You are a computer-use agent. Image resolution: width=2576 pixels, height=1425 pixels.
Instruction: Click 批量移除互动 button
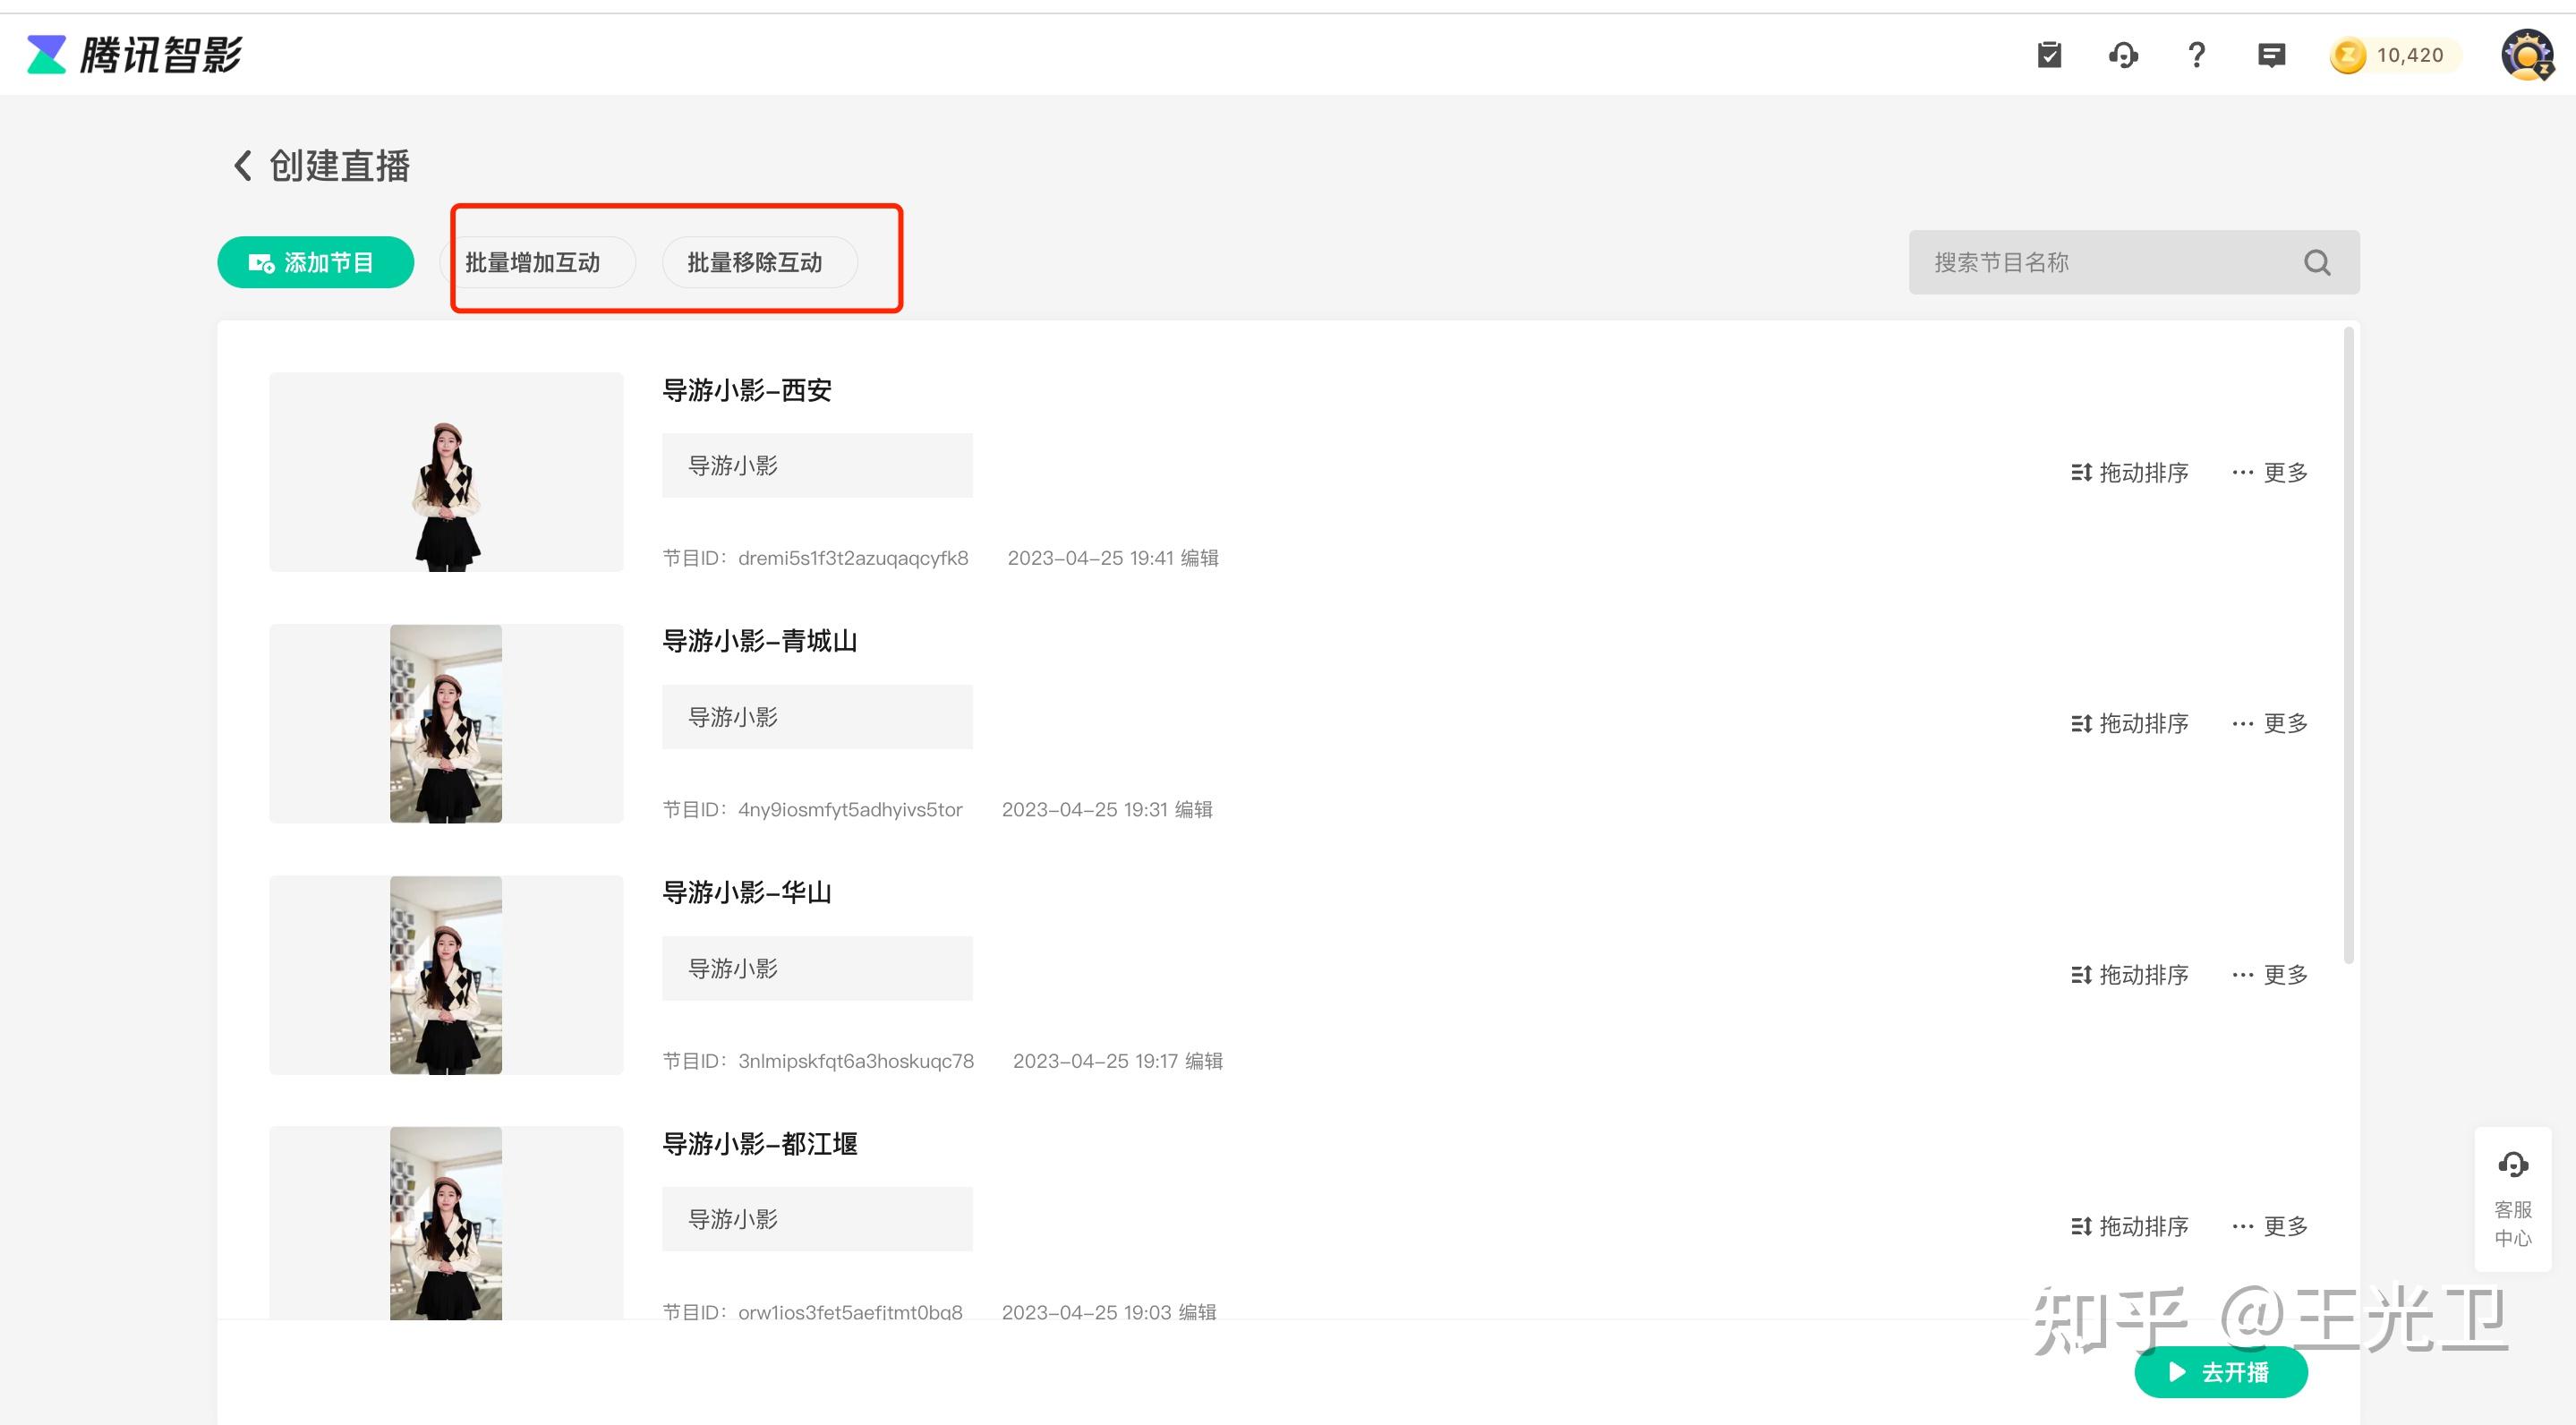tap(755, 263)
